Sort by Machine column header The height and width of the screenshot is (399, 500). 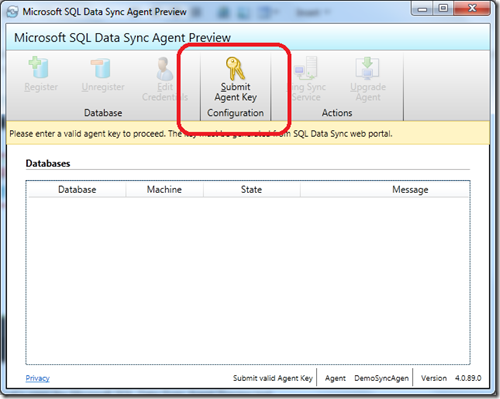click(164, 189)
